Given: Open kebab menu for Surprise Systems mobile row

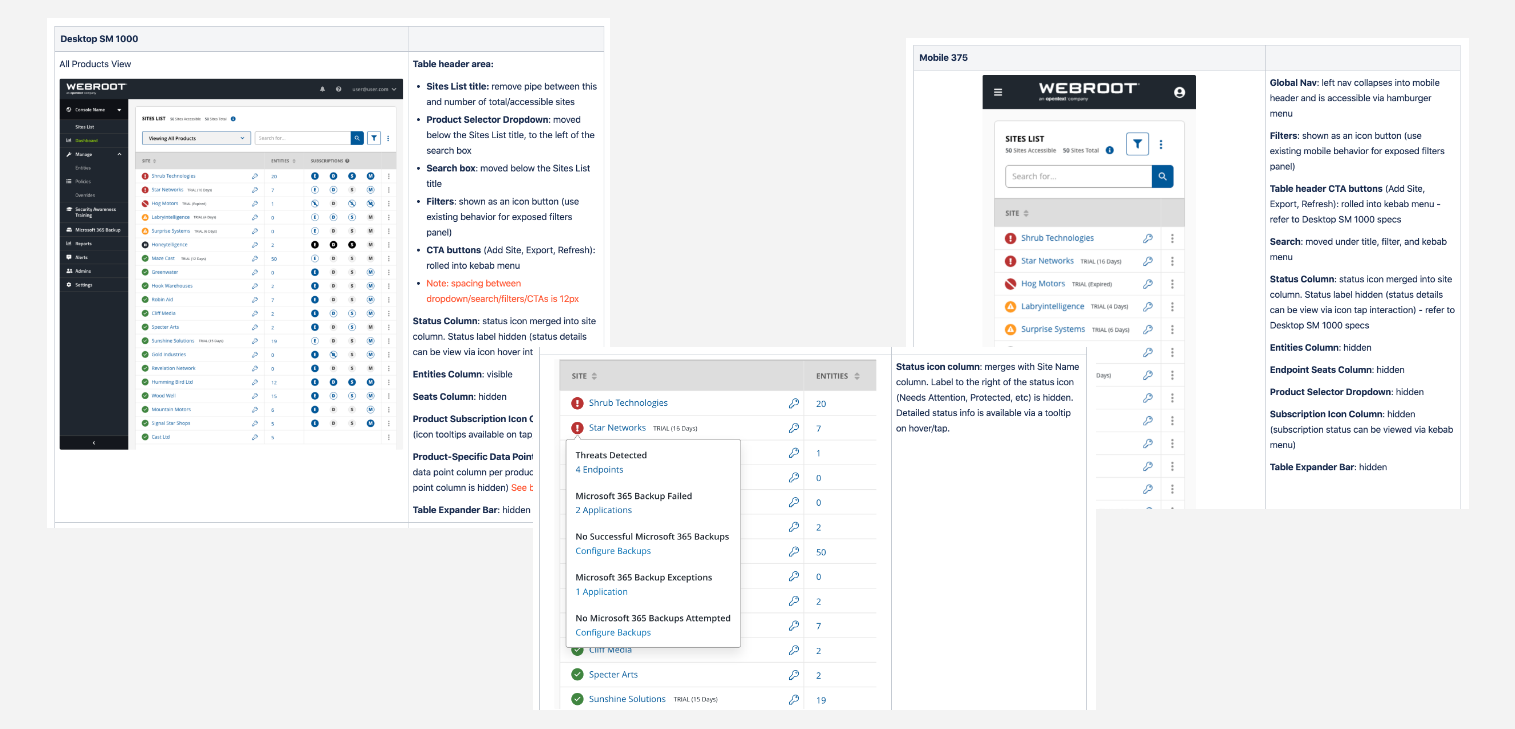Looking at the screenshot, I should pyautogui.click(x=1172, y=330).
